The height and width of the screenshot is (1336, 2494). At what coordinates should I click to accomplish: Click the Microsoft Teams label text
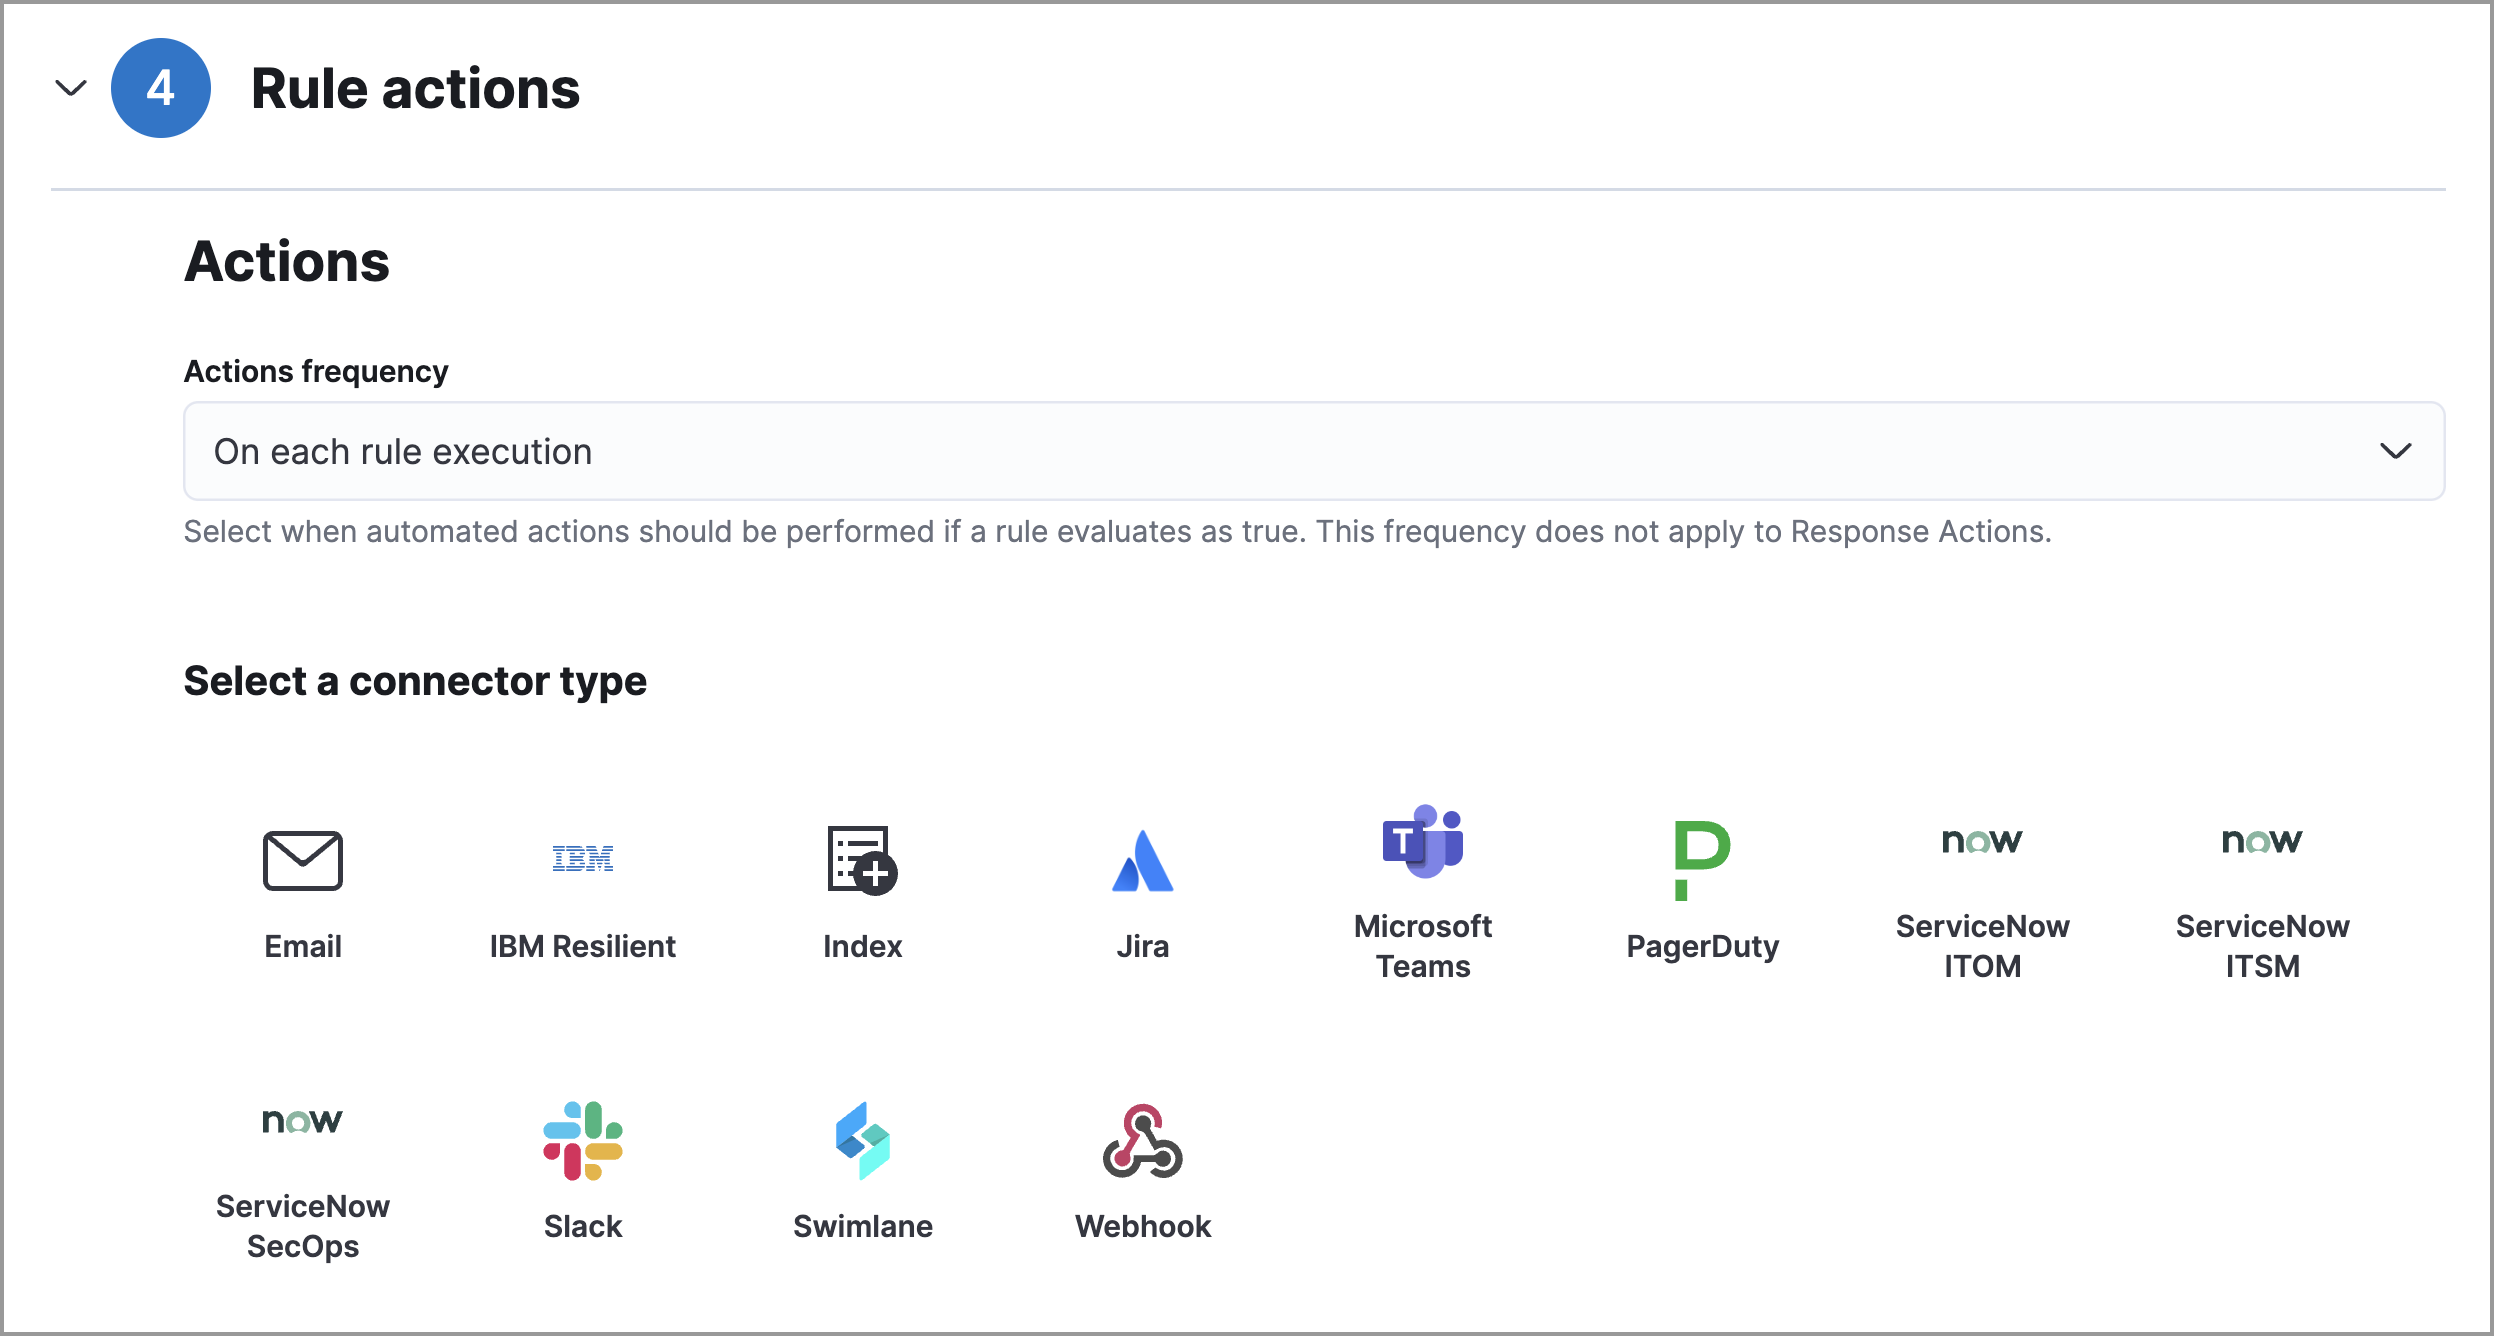tap(1422, 946)
